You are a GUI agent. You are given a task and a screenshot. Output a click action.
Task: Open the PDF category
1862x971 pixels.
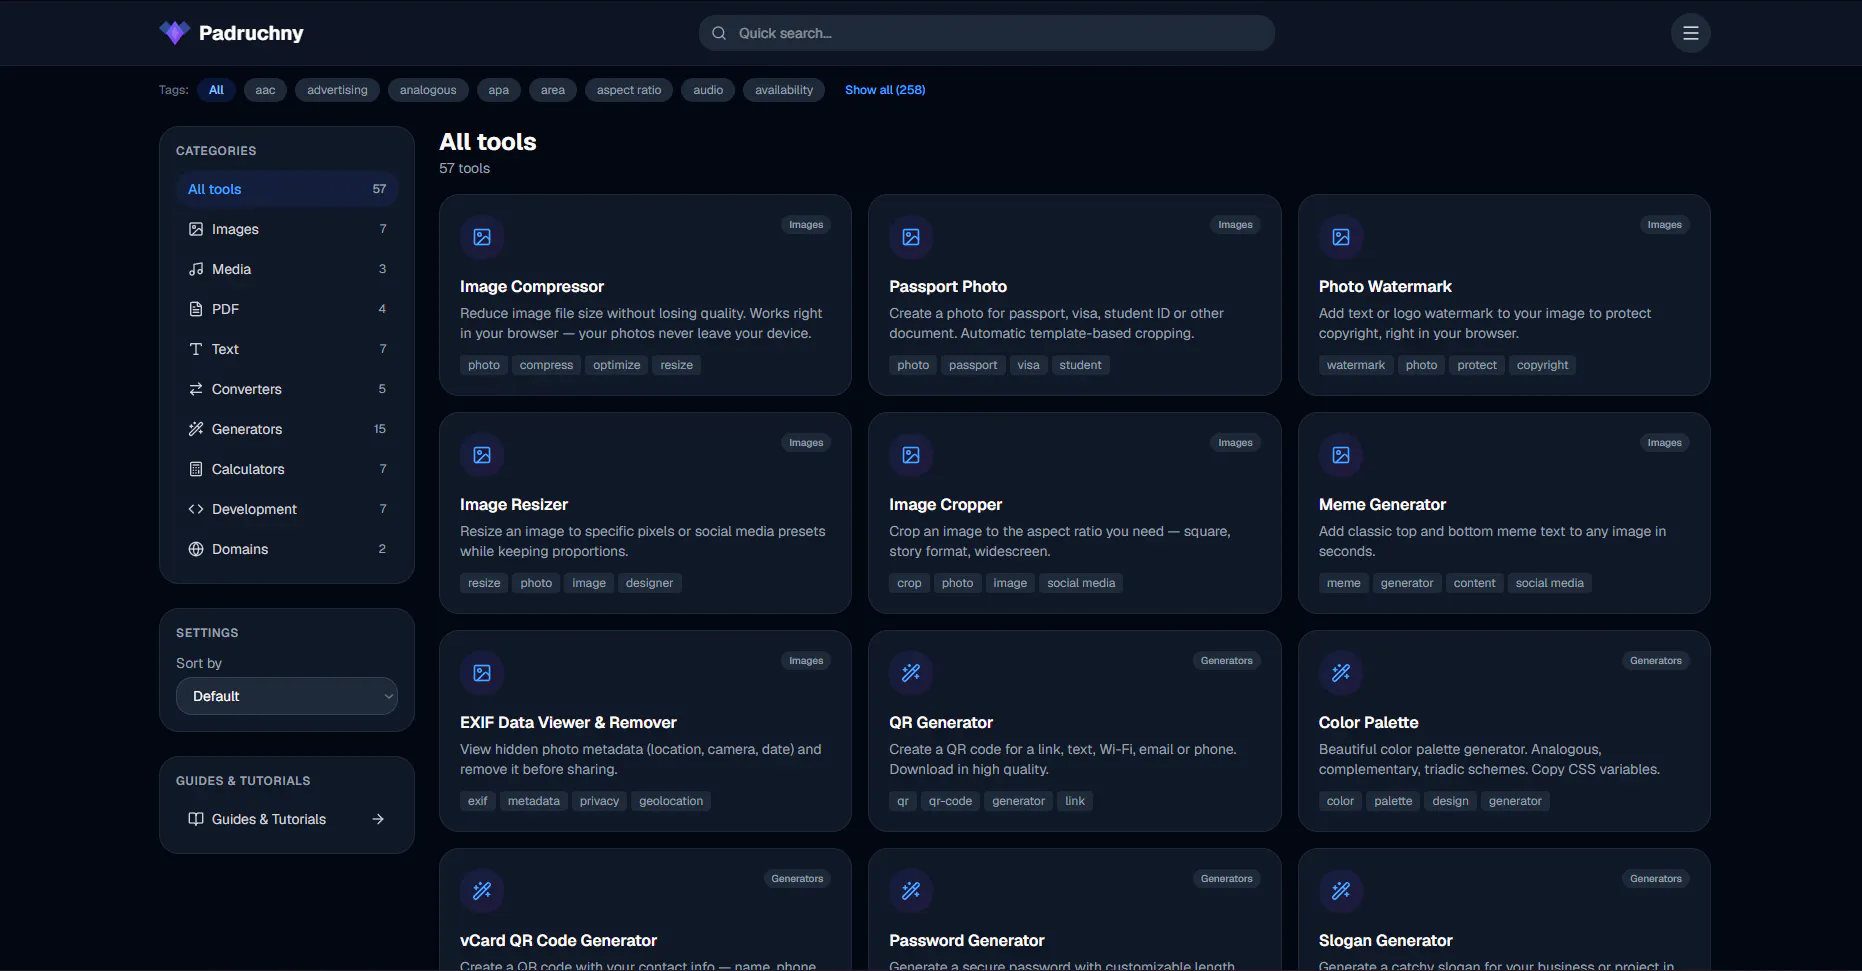[287, 309]
